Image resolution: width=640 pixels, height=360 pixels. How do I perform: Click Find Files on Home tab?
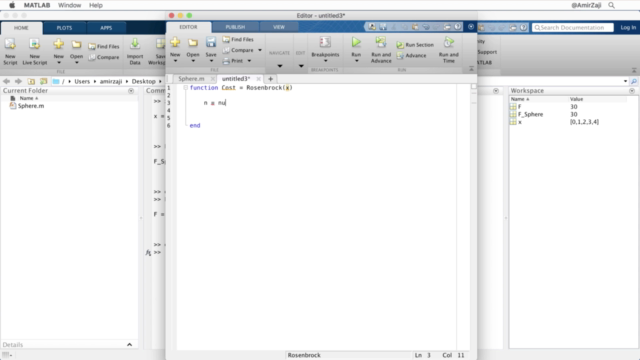click(x=104, y=47)
